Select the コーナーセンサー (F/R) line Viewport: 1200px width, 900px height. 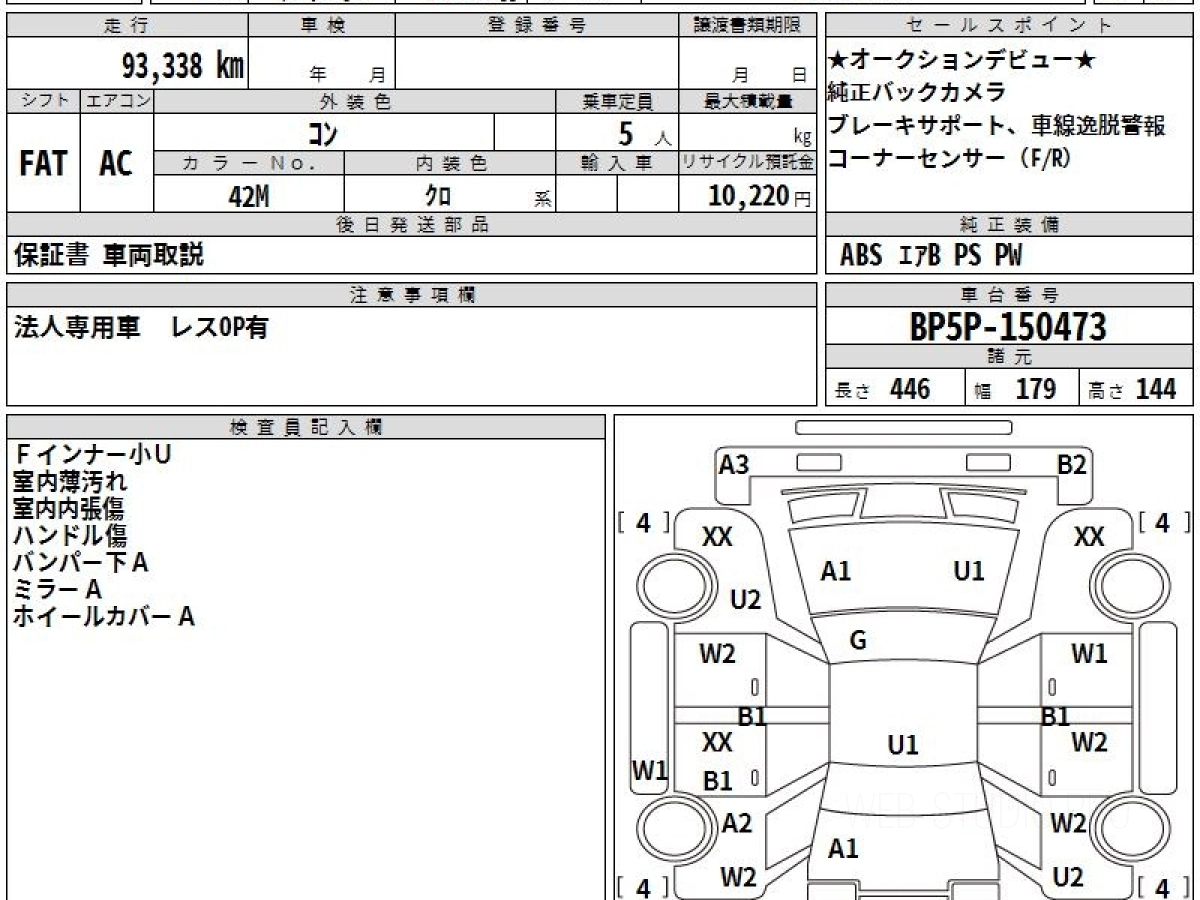pos(949,159)
